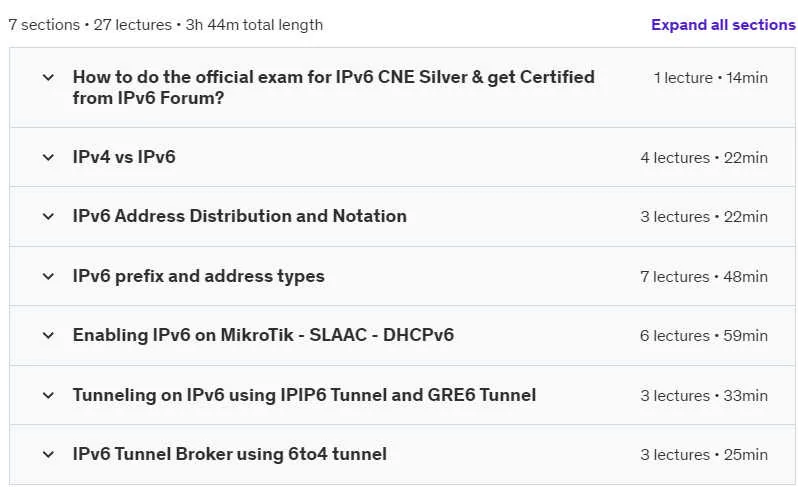Toggle chevron for IPv6 Tunnel Broker section
This screenshot has width=798, height=487.
(48, 454)
